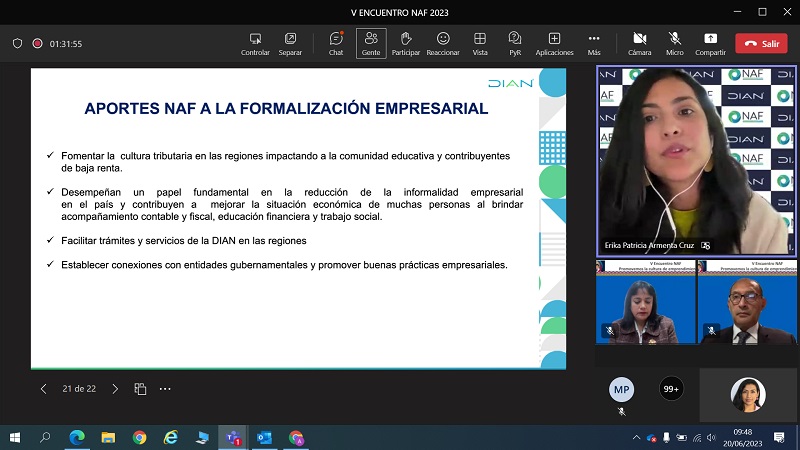Open the Más options menu

594,44
